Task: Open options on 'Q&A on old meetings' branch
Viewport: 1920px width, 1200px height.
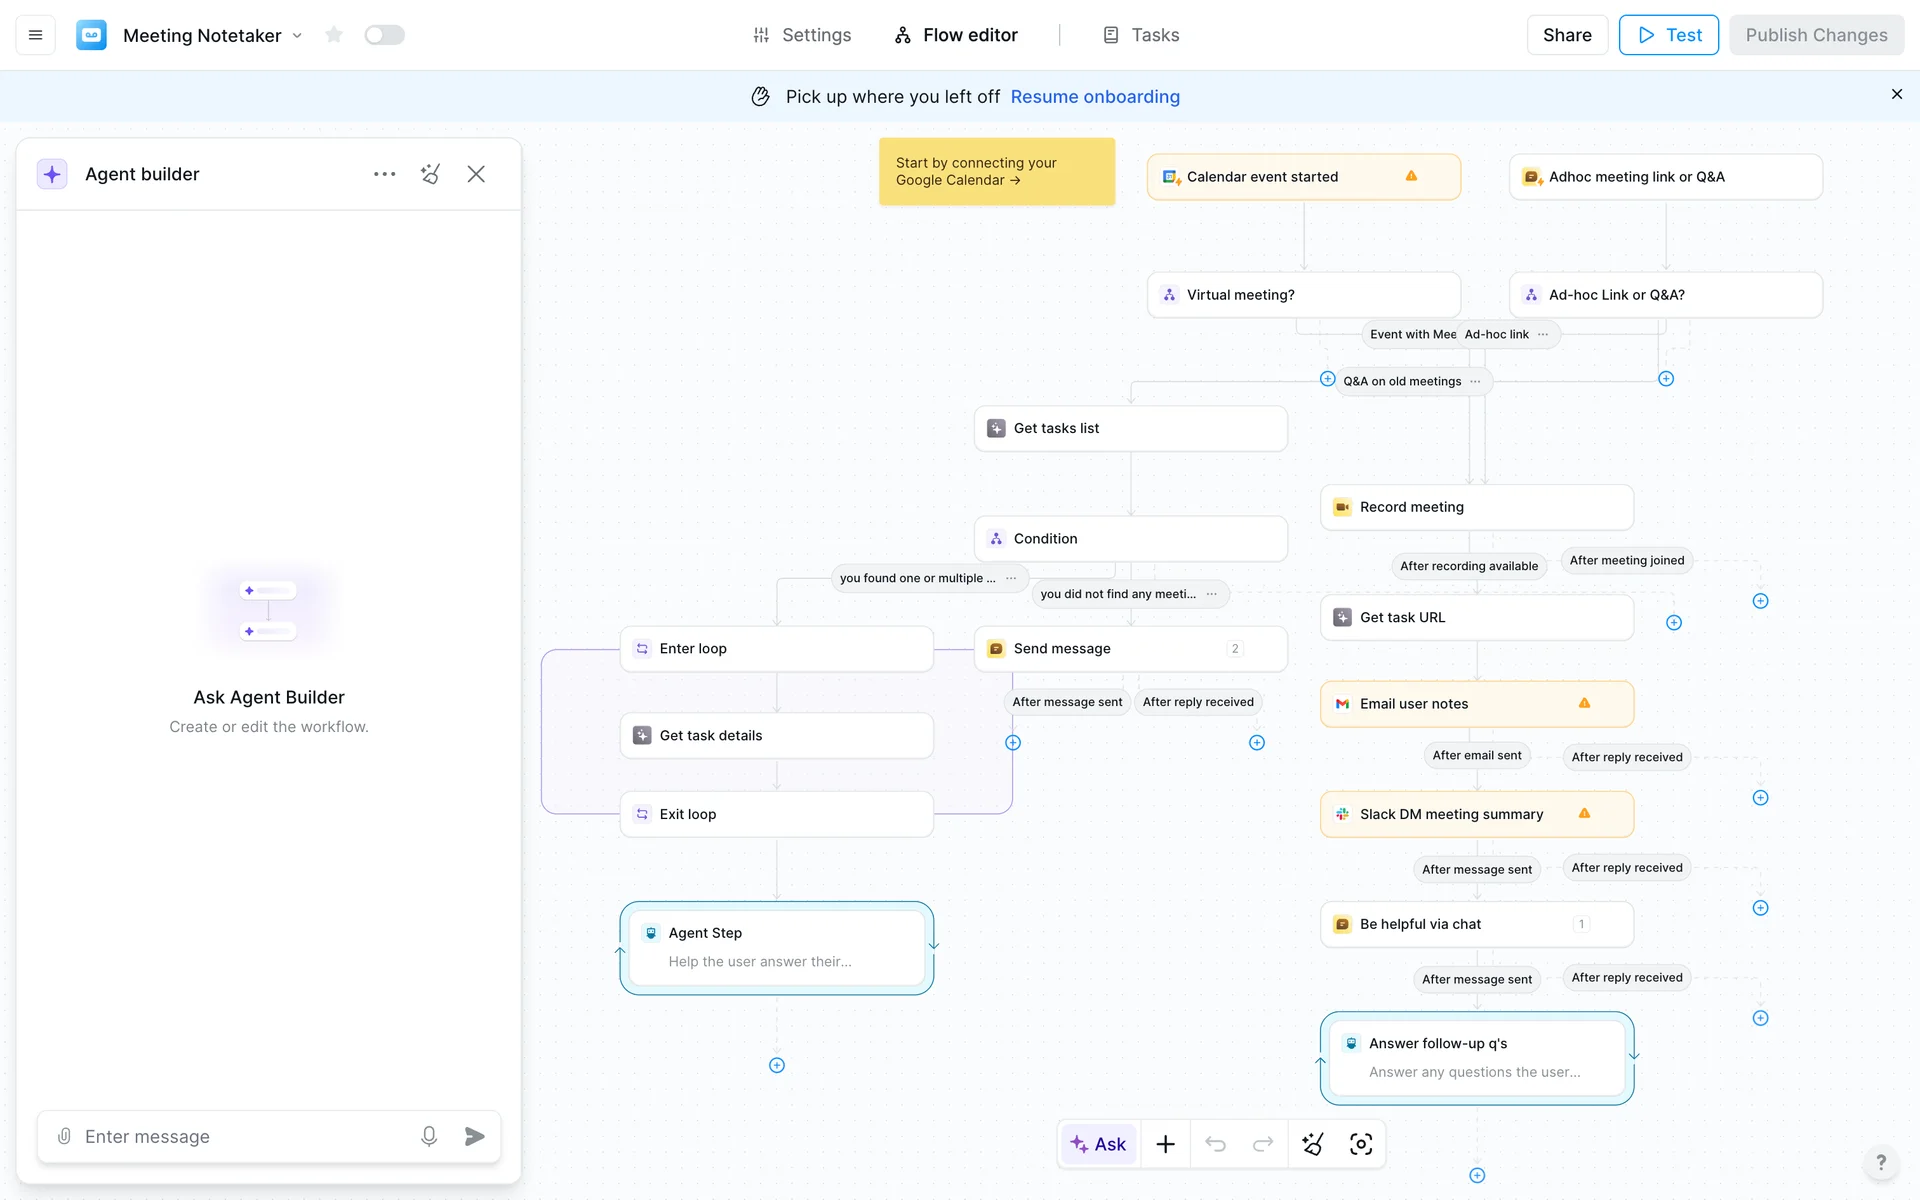Action: coord(1475,381)
